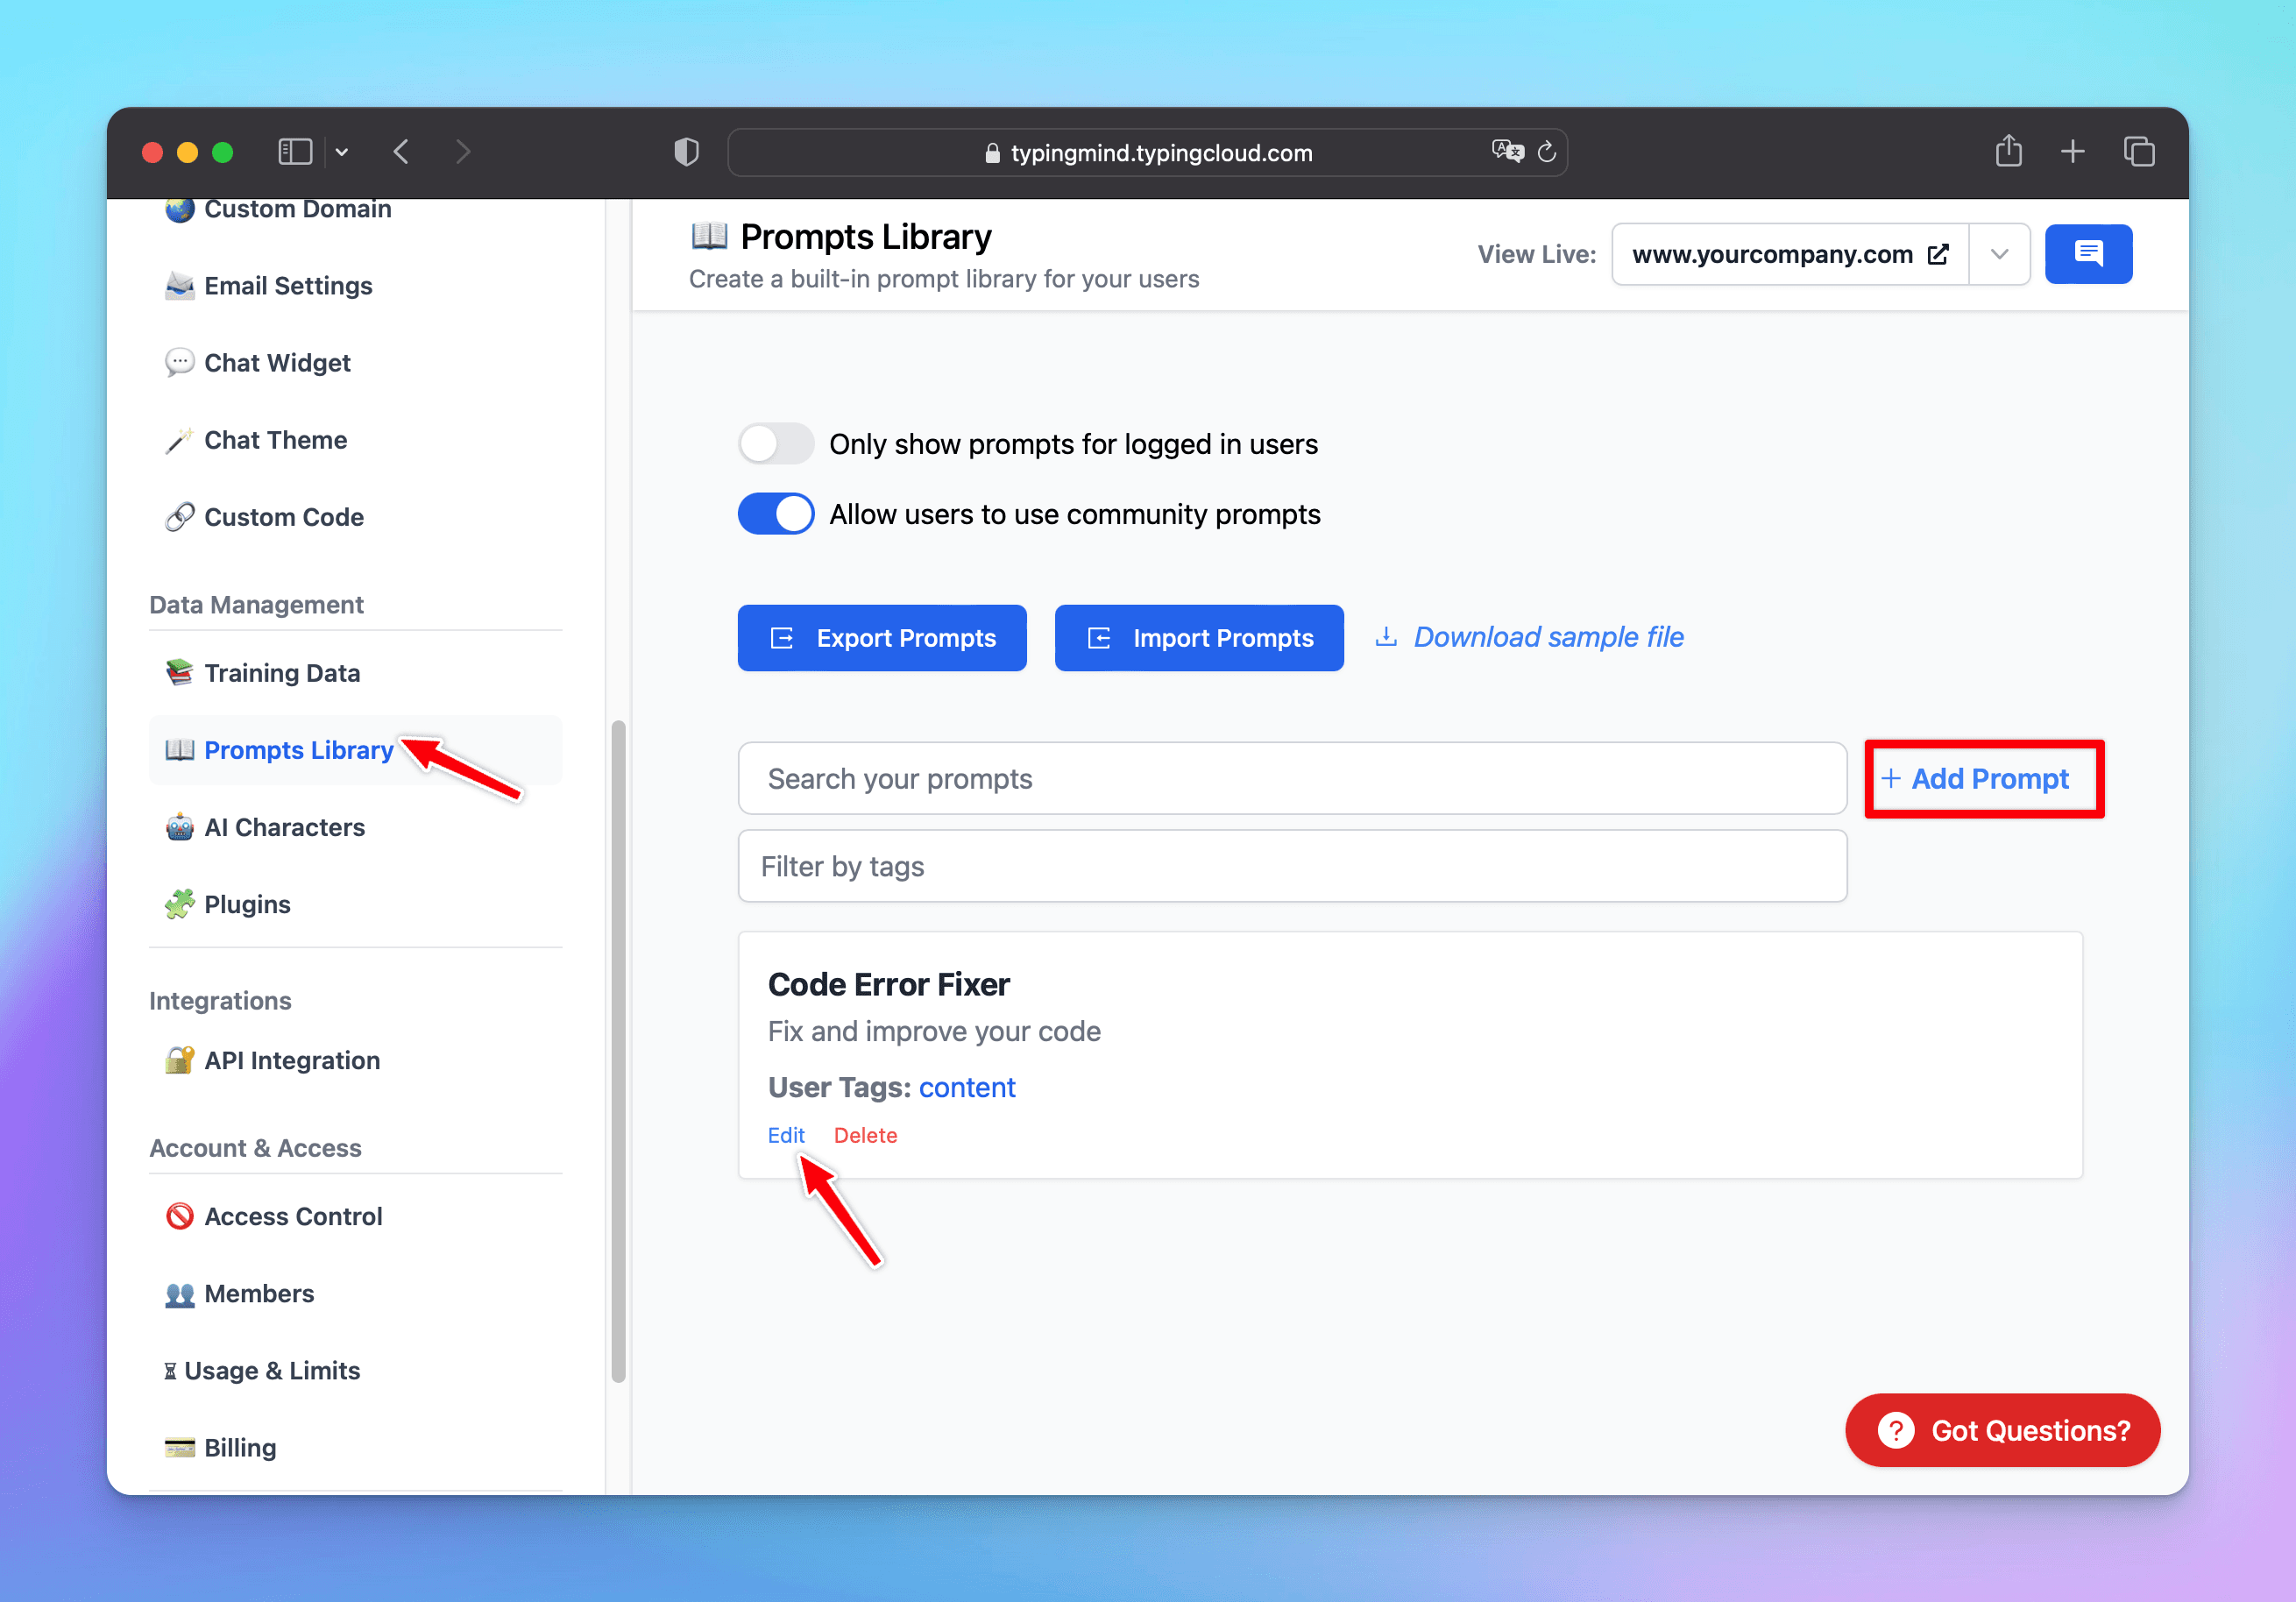This screenshot has width=2296, height=1602.
Task: Click the translate page icon in address bar
Action: pyautogui.click(x=1507, y=151)
